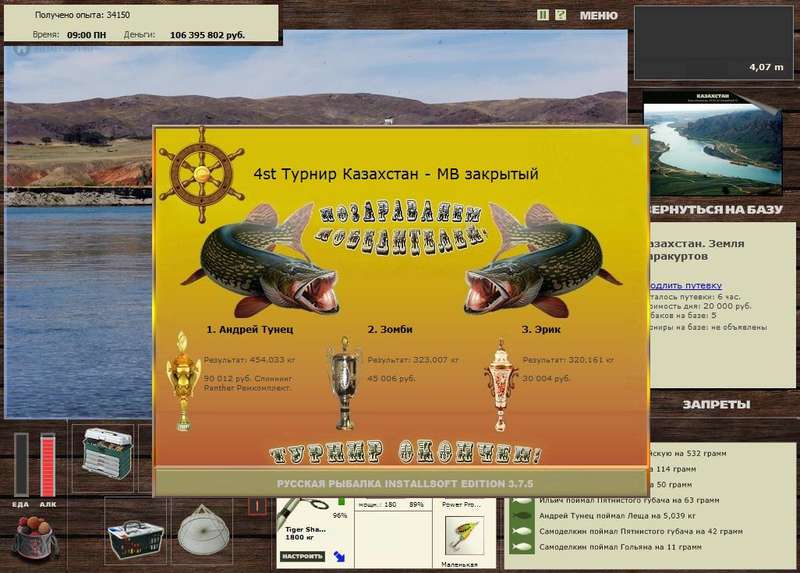Click the money value 106 395 802 руб.
The width and height of the screenshot is (800, 573).
pyautogui.click(x=207, y=35)
